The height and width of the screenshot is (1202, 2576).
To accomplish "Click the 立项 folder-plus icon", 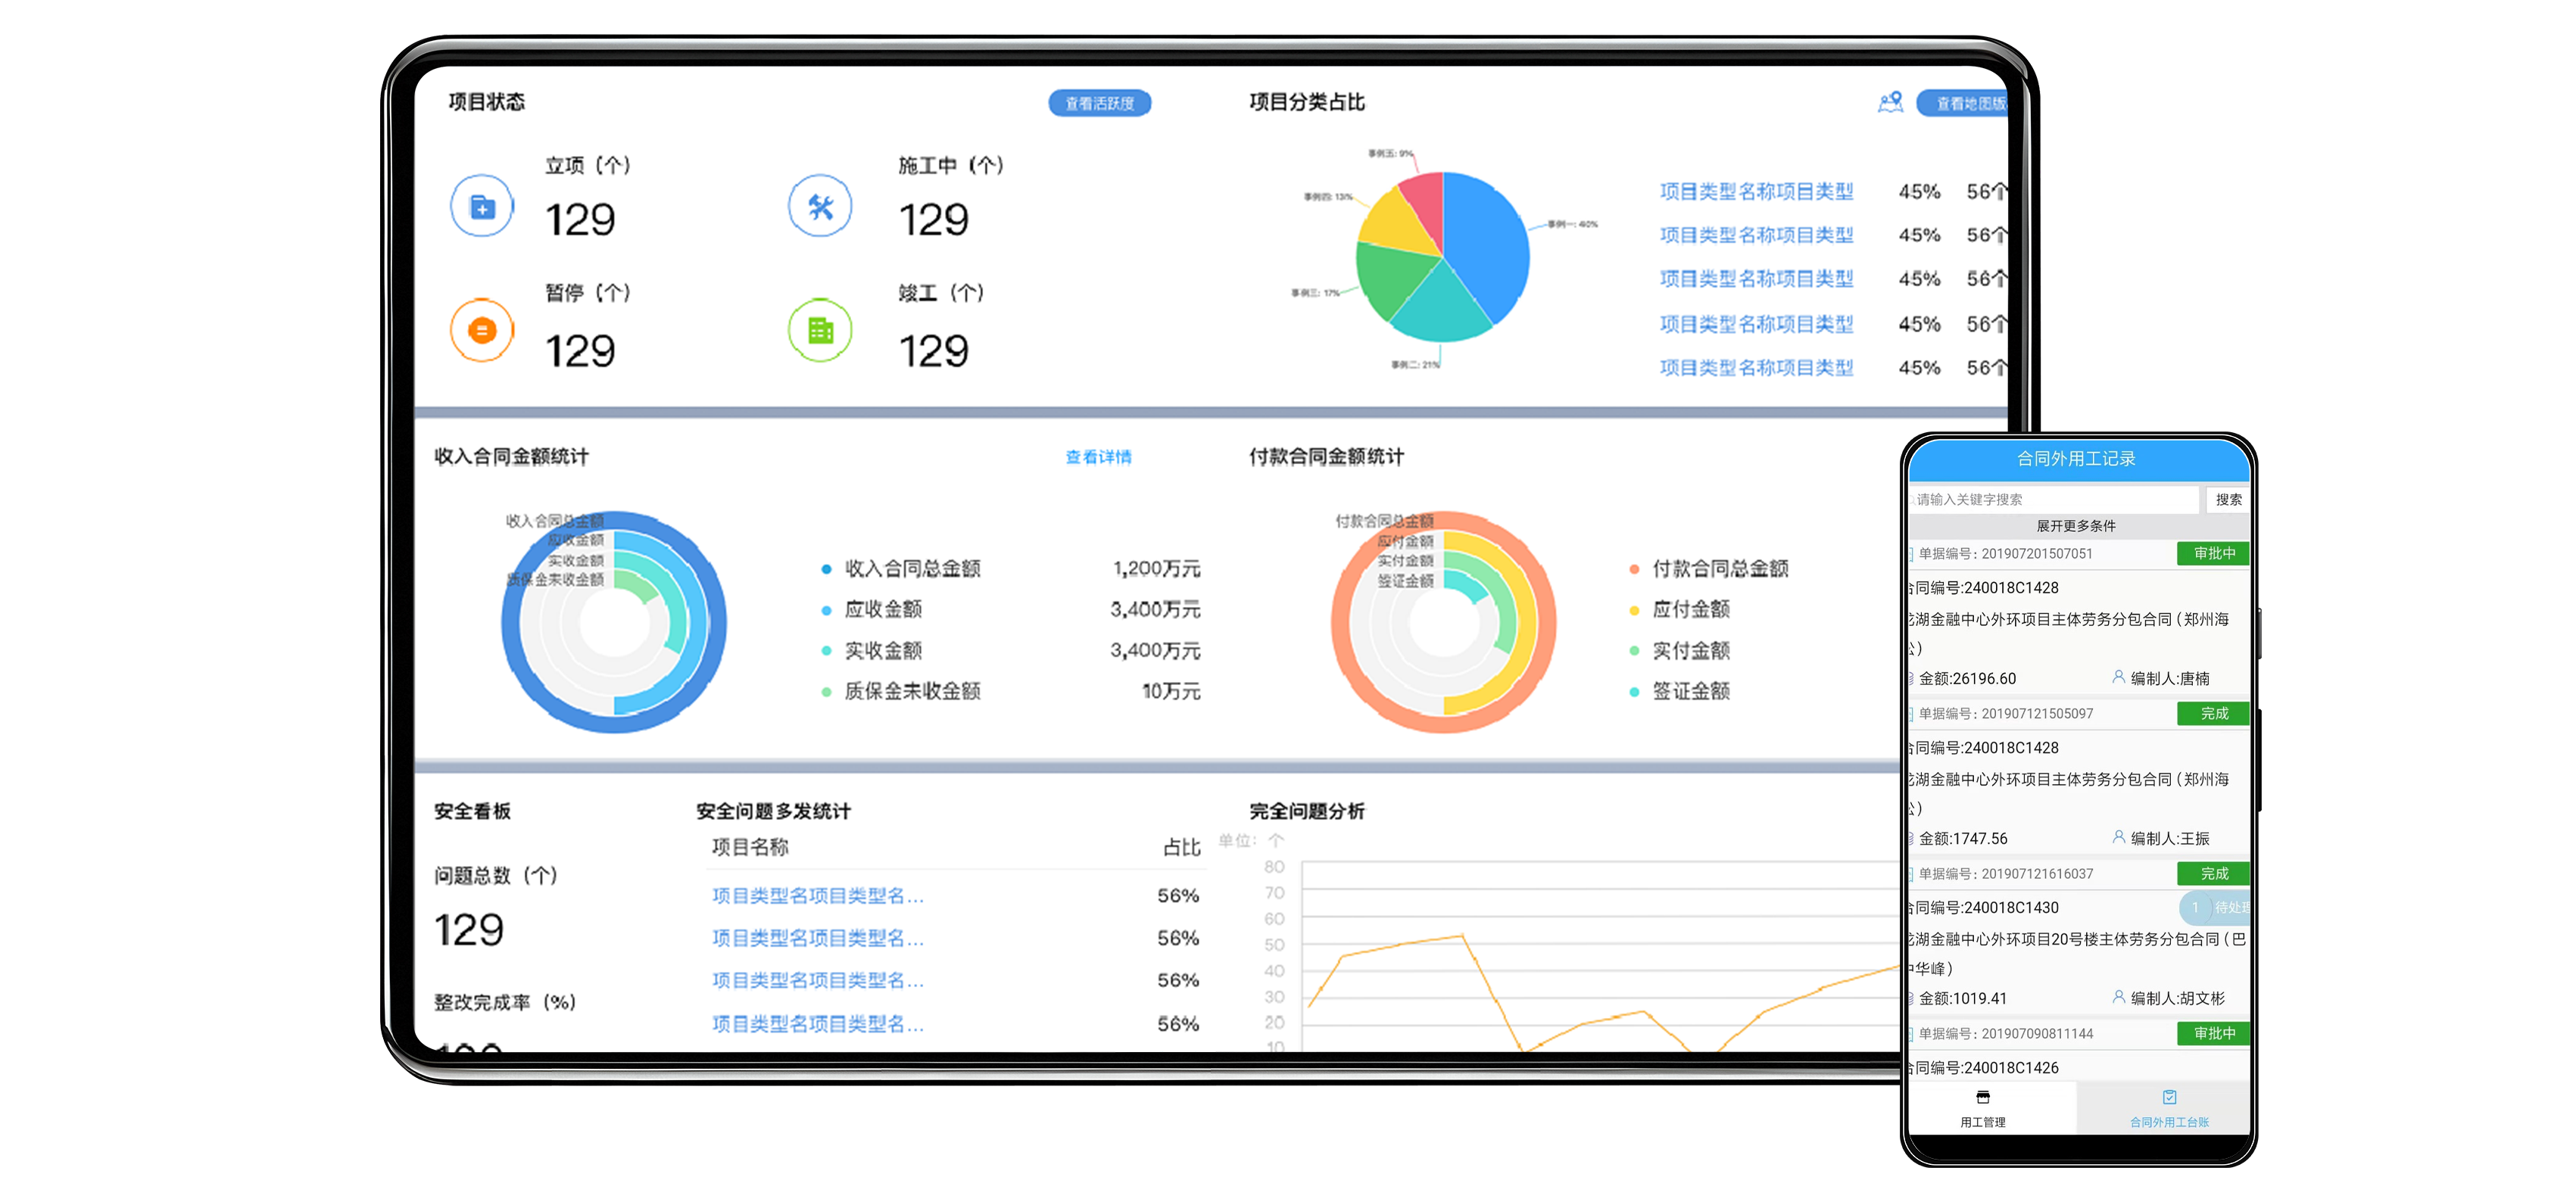I will pos(482,207).
